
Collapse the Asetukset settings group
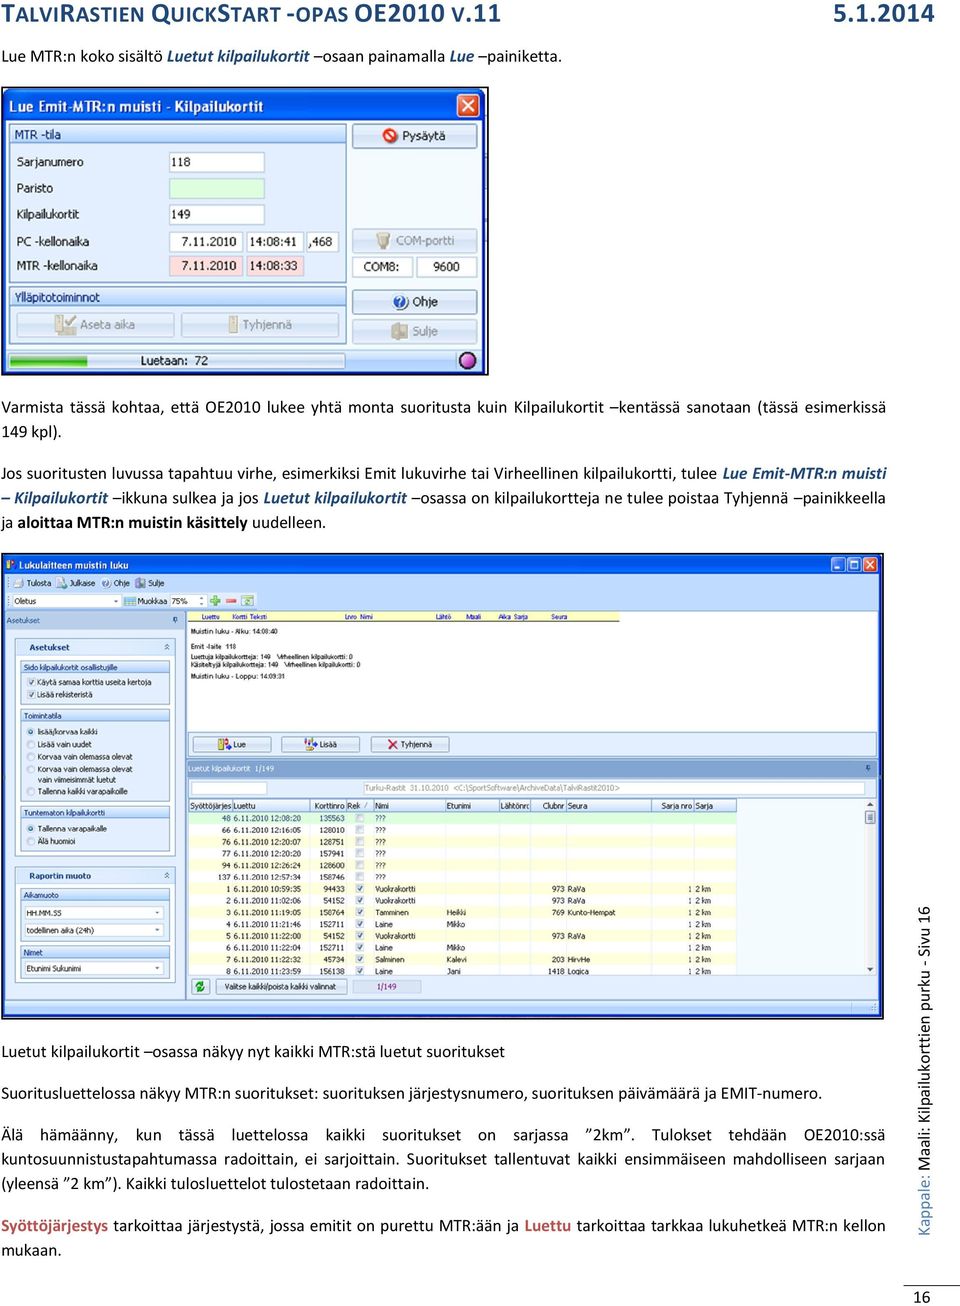pos(167,648)
